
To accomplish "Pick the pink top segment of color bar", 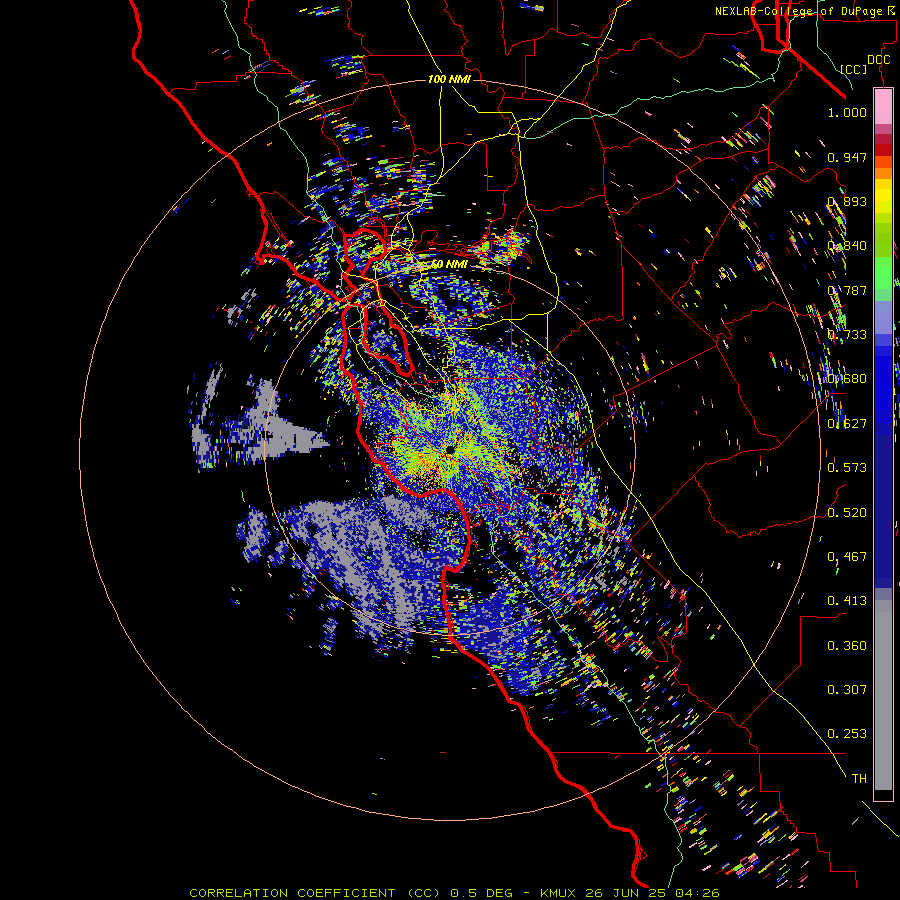I will click(883, 107).
